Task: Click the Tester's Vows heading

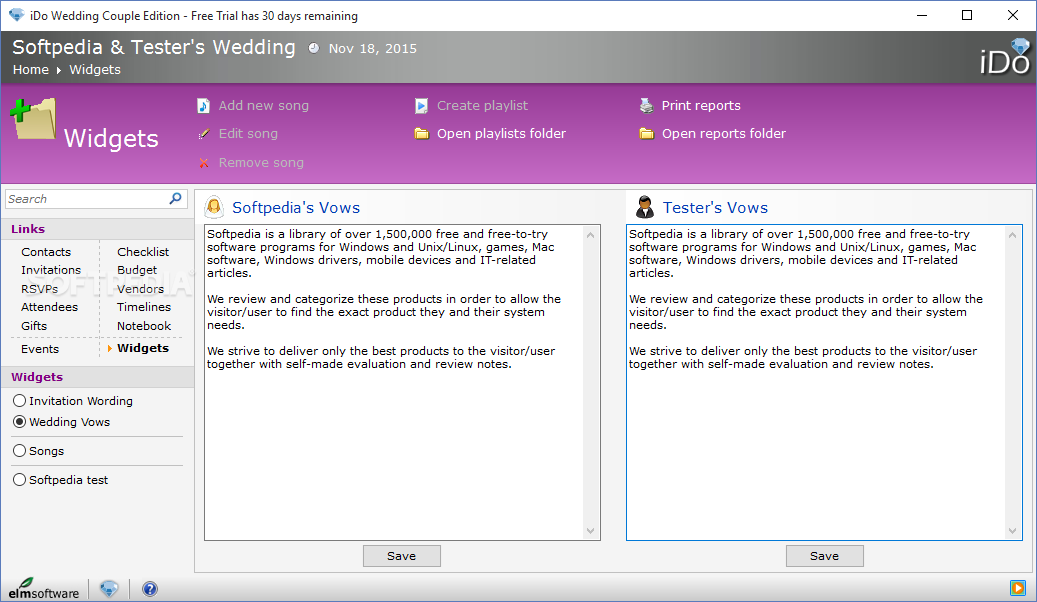Action: [x=715, y=208]
